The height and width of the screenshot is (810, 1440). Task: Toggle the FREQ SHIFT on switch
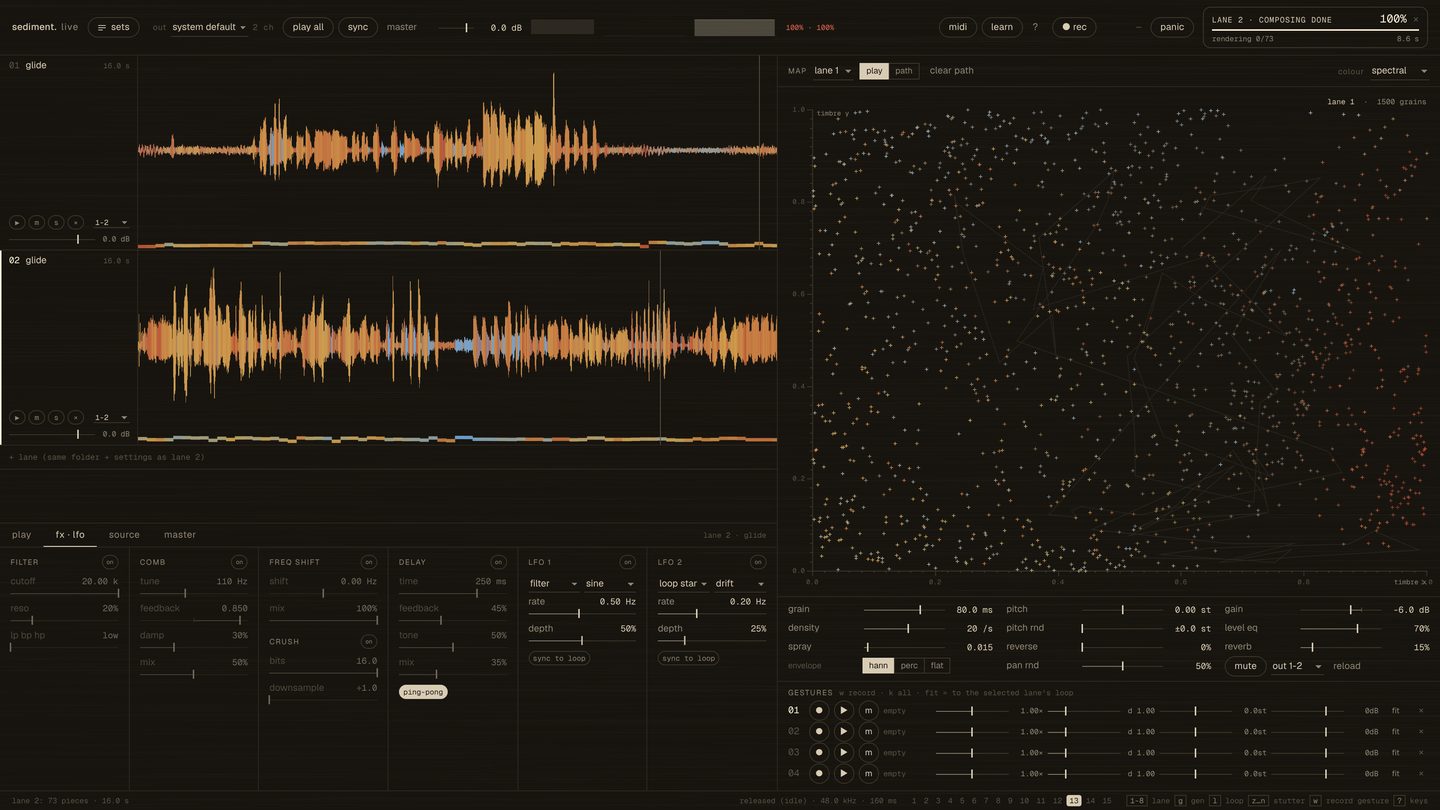[x=369, y=562]
